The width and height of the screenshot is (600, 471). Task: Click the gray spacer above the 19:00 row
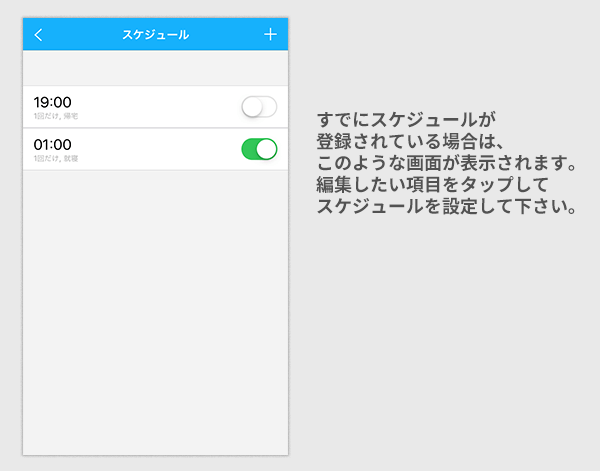coord(155,68)
